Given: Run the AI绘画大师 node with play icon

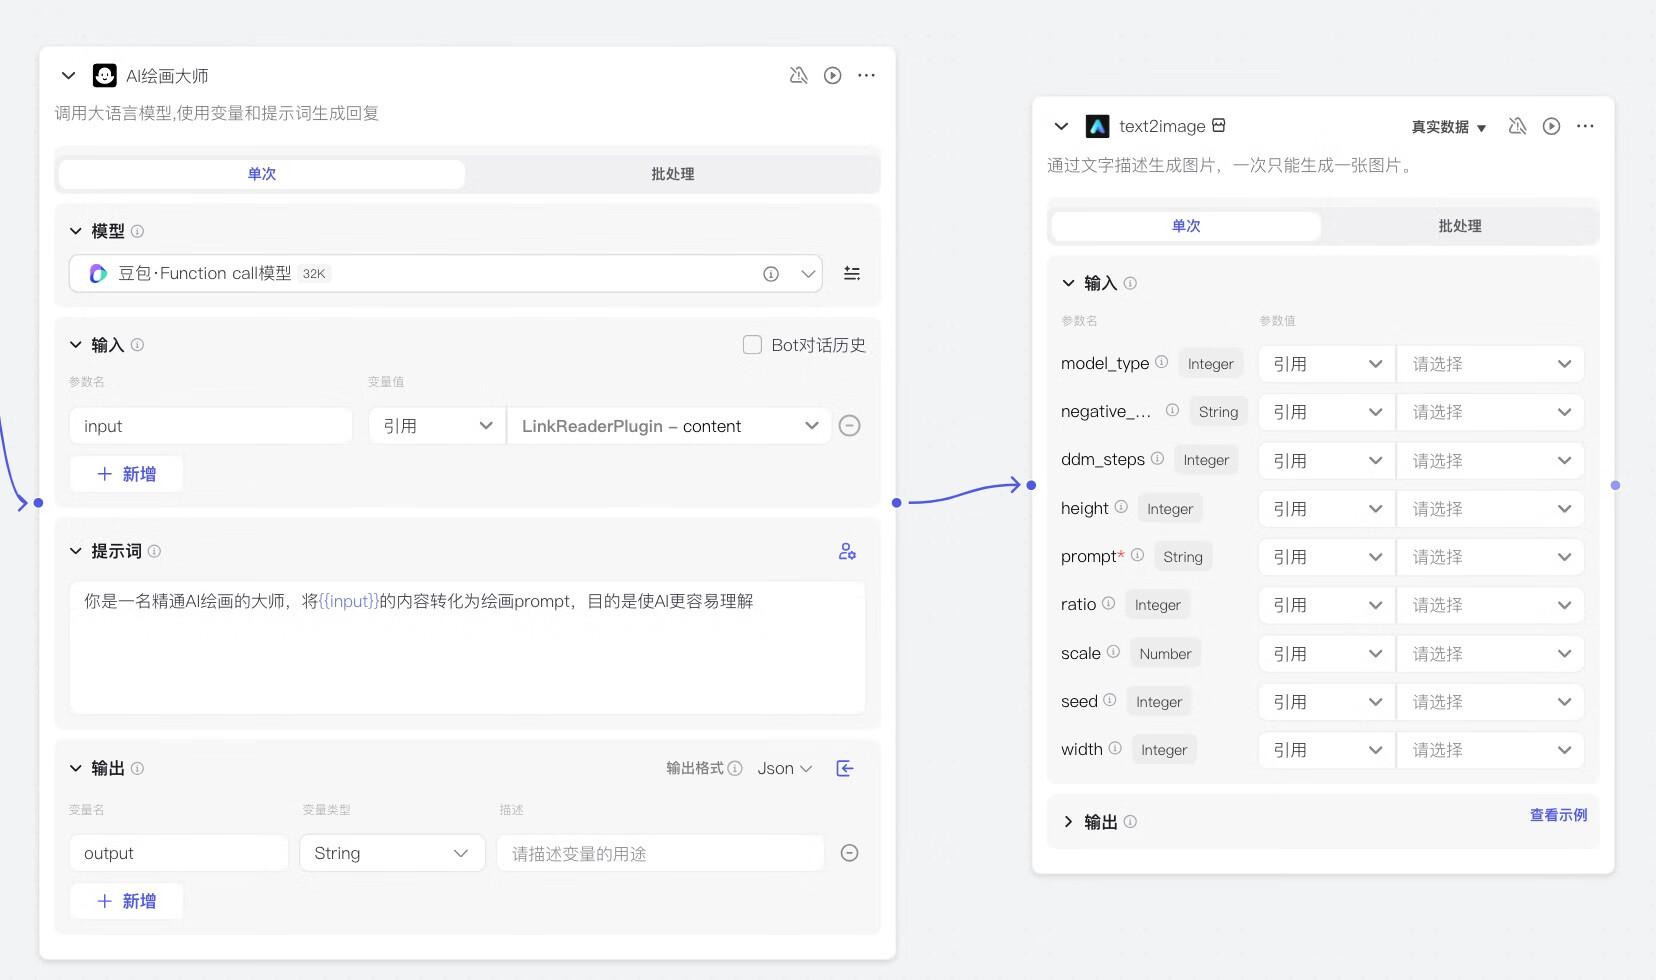Looking at the screenshot, I should (x=832, y=75).
